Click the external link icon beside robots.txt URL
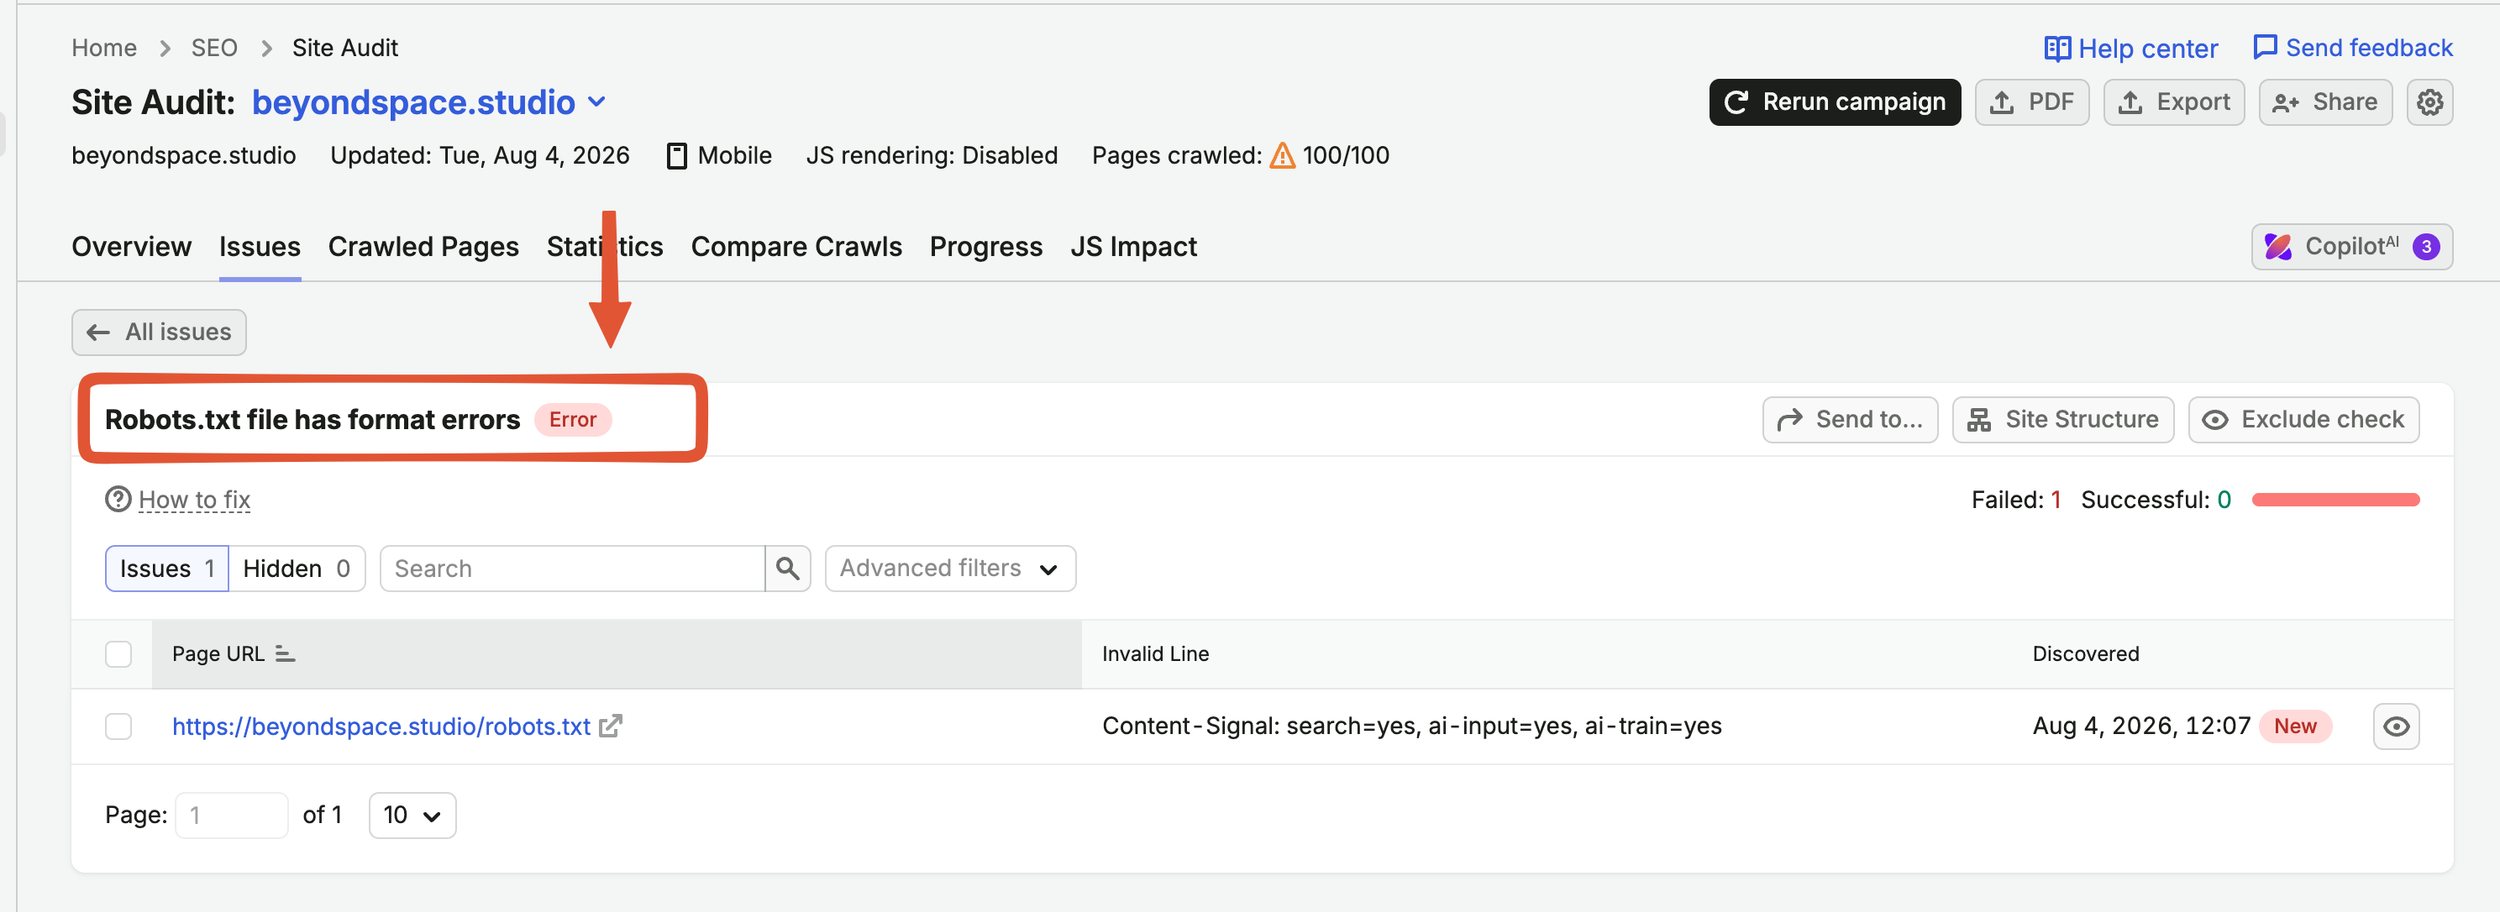 pos(611,726)
